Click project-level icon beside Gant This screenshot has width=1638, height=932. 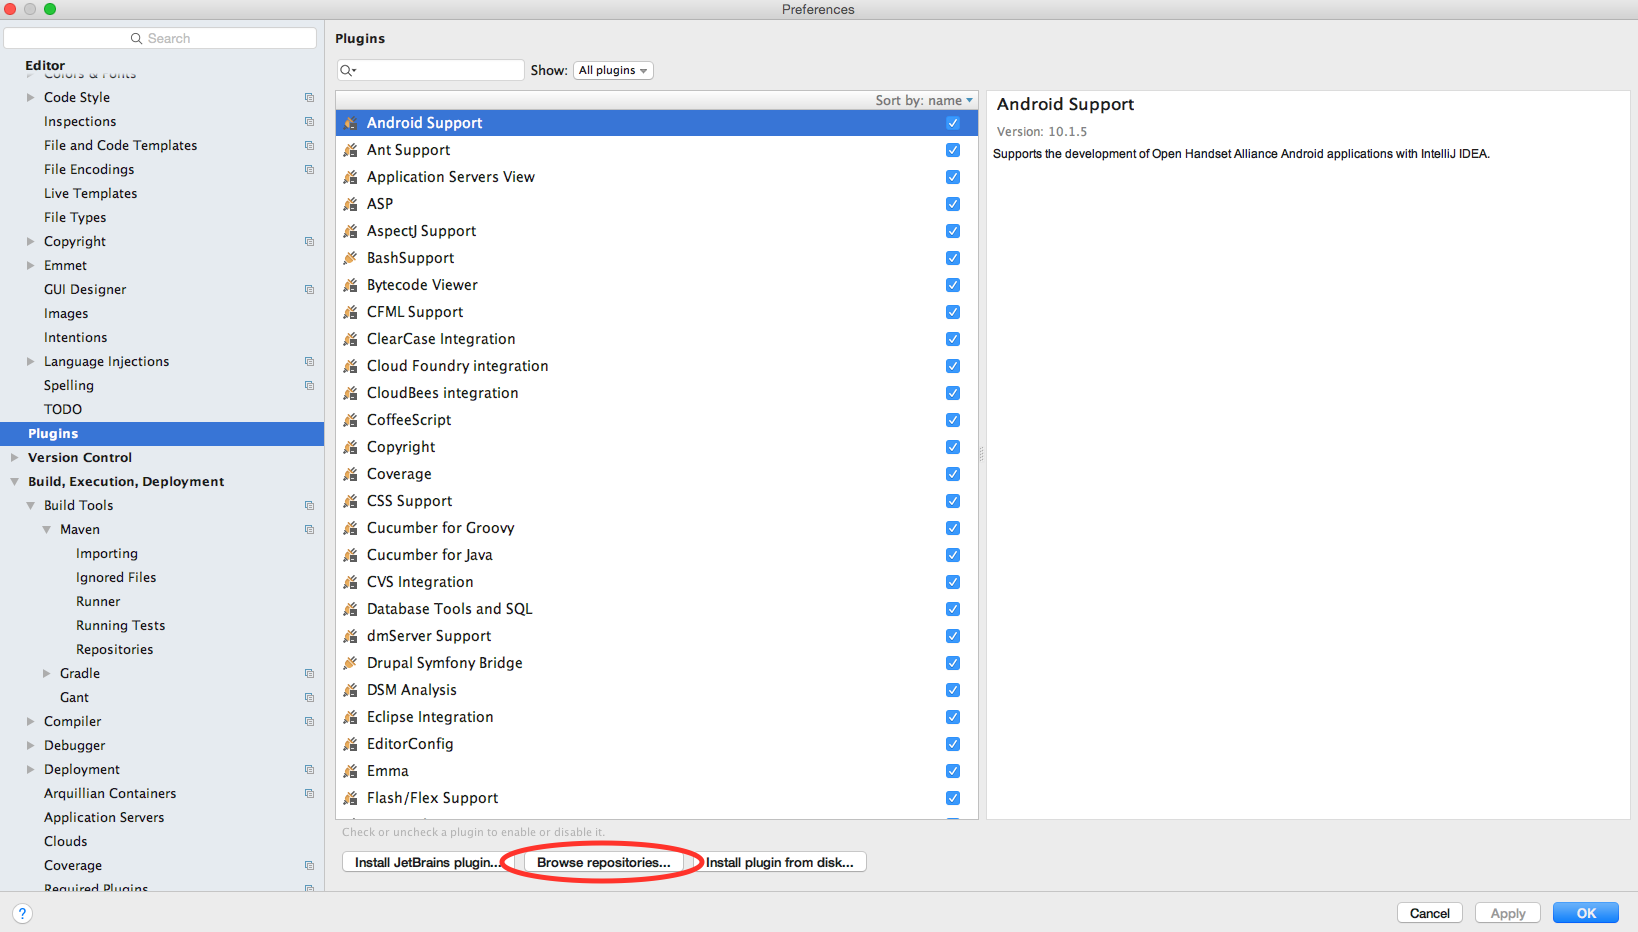310,697
